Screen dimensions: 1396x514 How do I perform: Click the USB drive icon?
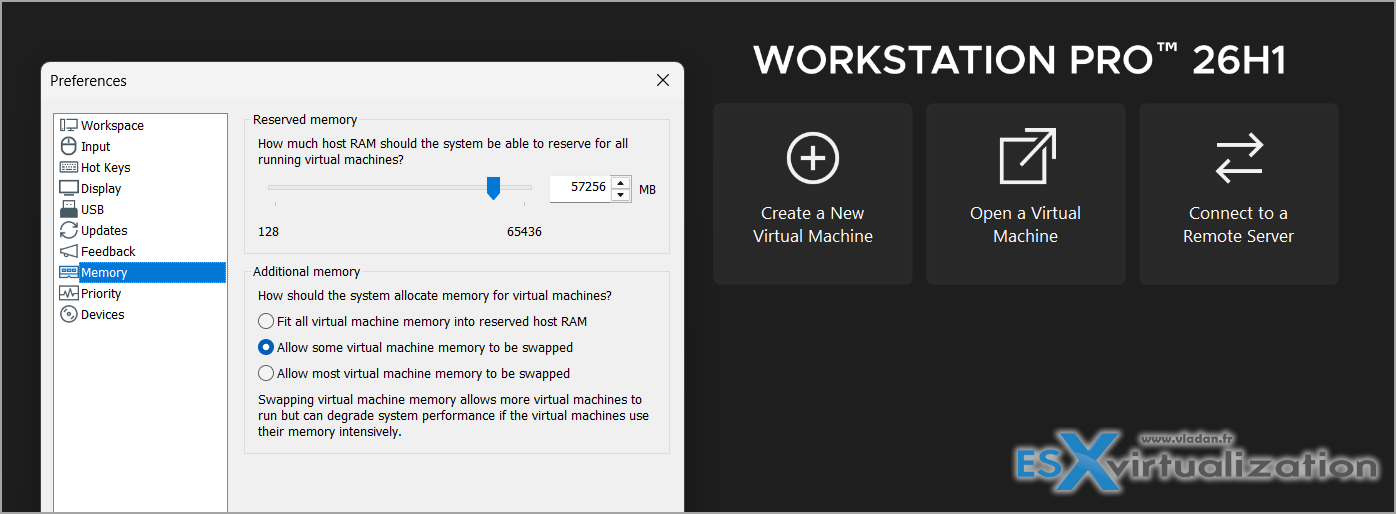click(x=68, y=209)
